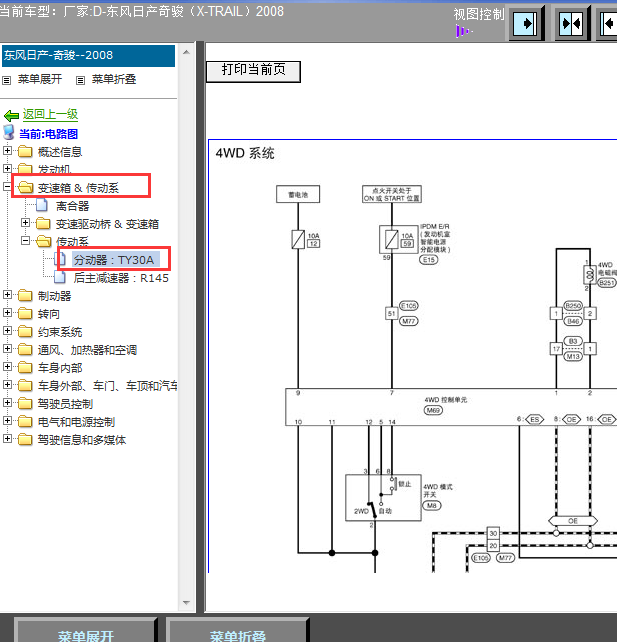The width and height of the screenshot is (617, 642).
Task: Click folder icon of 驾驶员控制
Action: [x=25, y=404]
